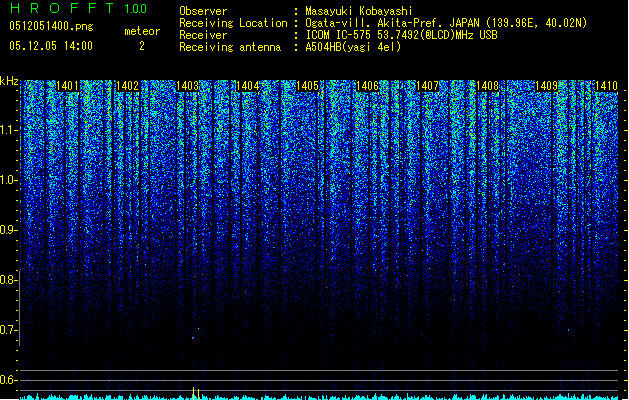629x400 pixels.
Task: Click the date stamp 05.12.05 14:00
Action: (51, 46)
